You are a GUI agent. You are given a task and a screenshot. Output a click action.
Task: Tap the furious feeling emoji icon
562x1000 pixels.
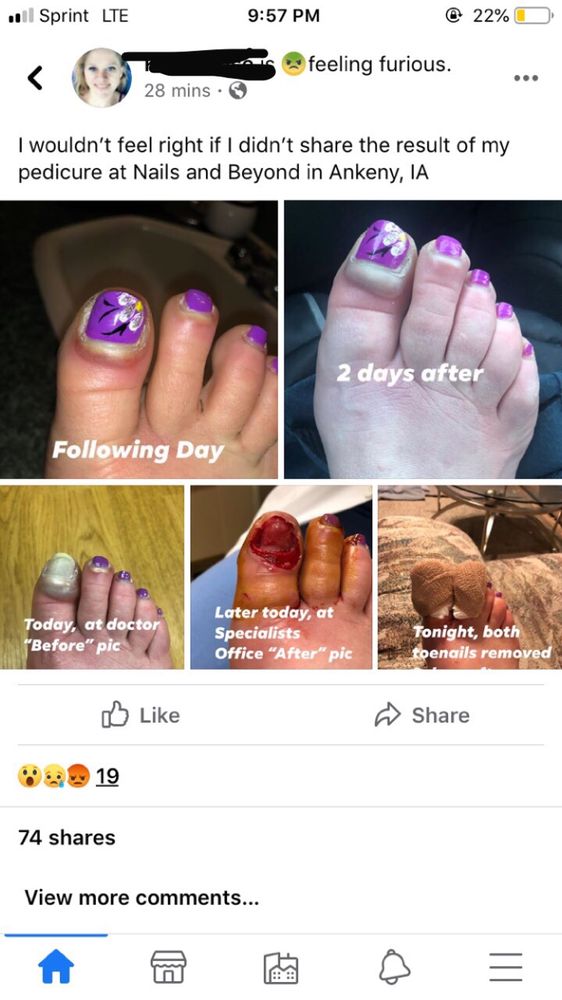click(x=293, y=65)
